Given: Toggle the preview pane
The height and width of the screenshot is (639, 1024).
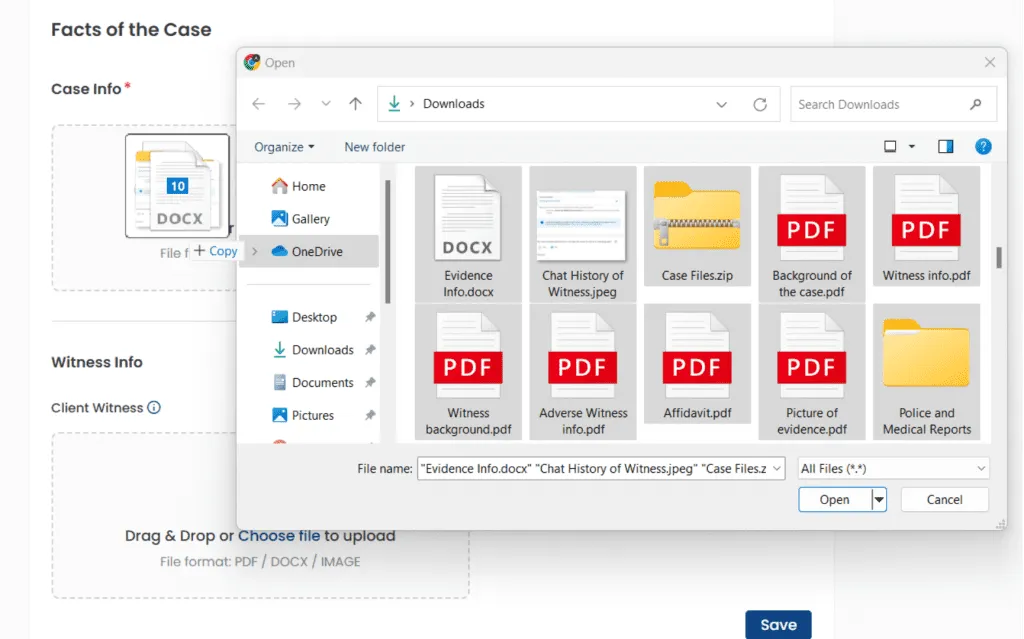Looking at the screenshot, I should (946, 146).
